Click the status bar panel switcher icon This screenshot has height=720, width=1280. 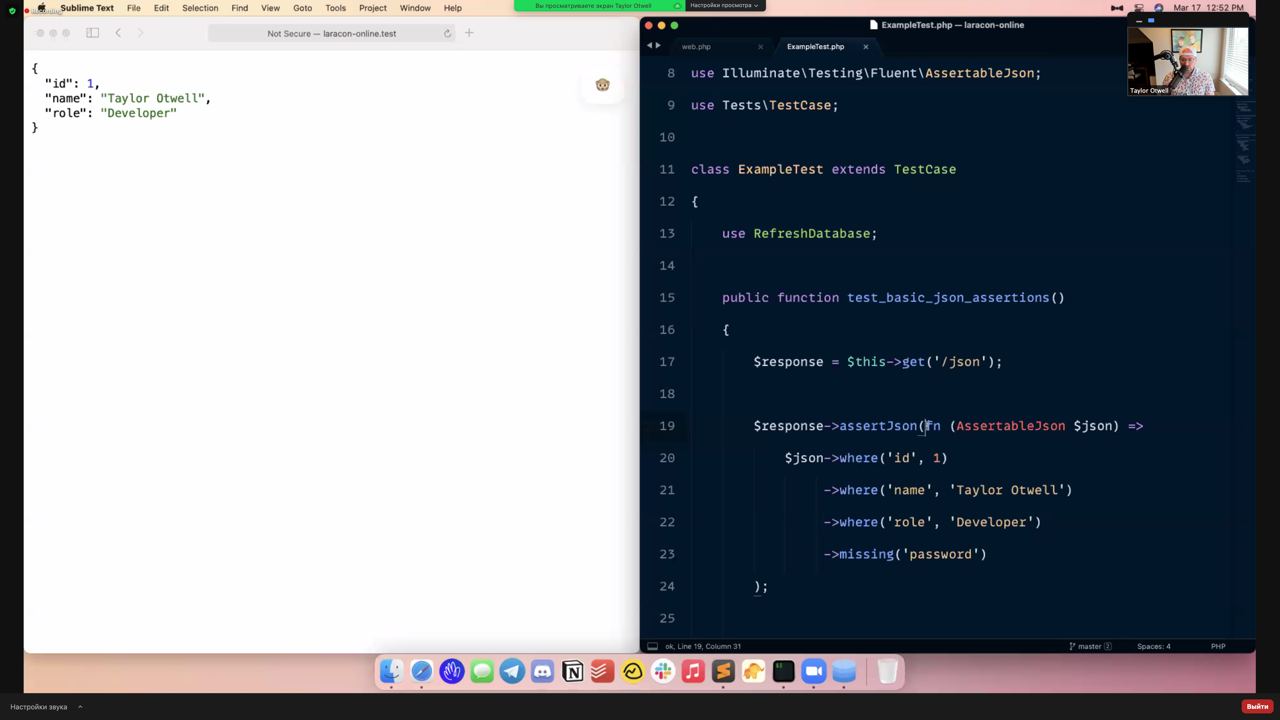click(652, 646)
